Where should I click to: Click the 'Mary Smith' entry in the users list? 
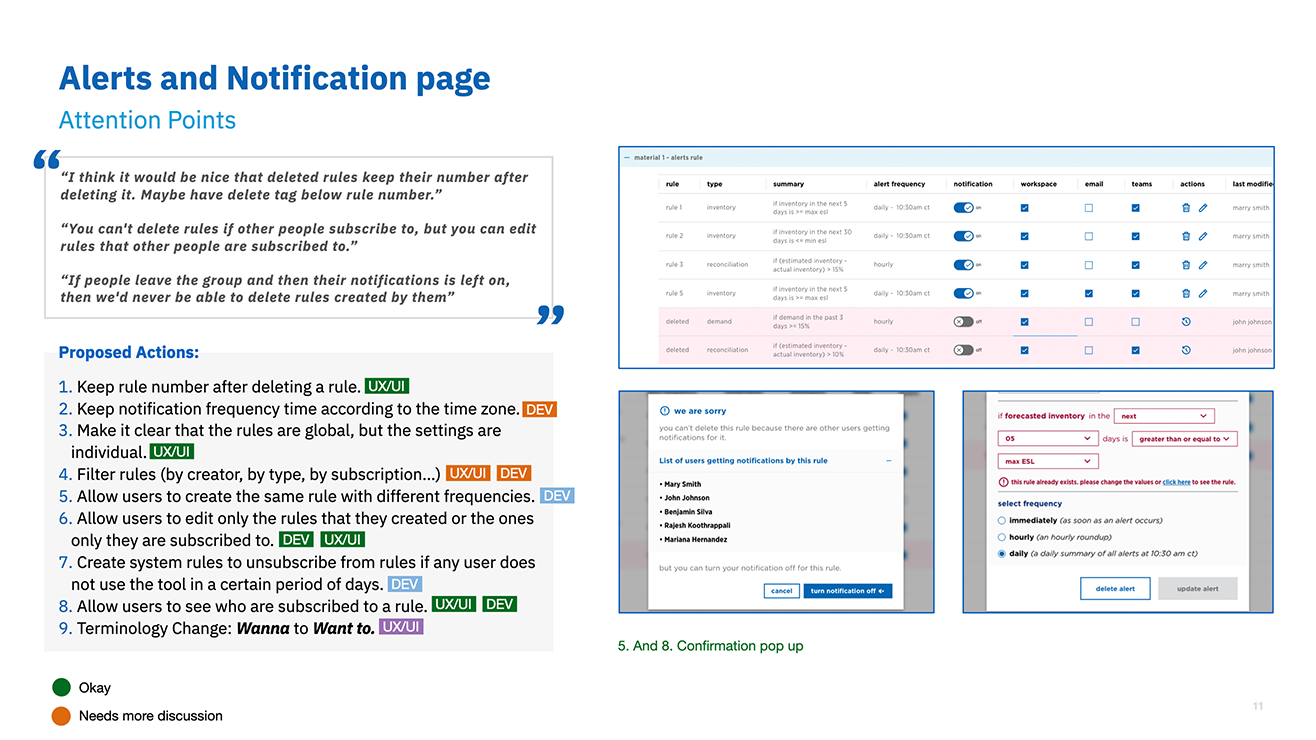pyautogui.click(x=681, y=484)
